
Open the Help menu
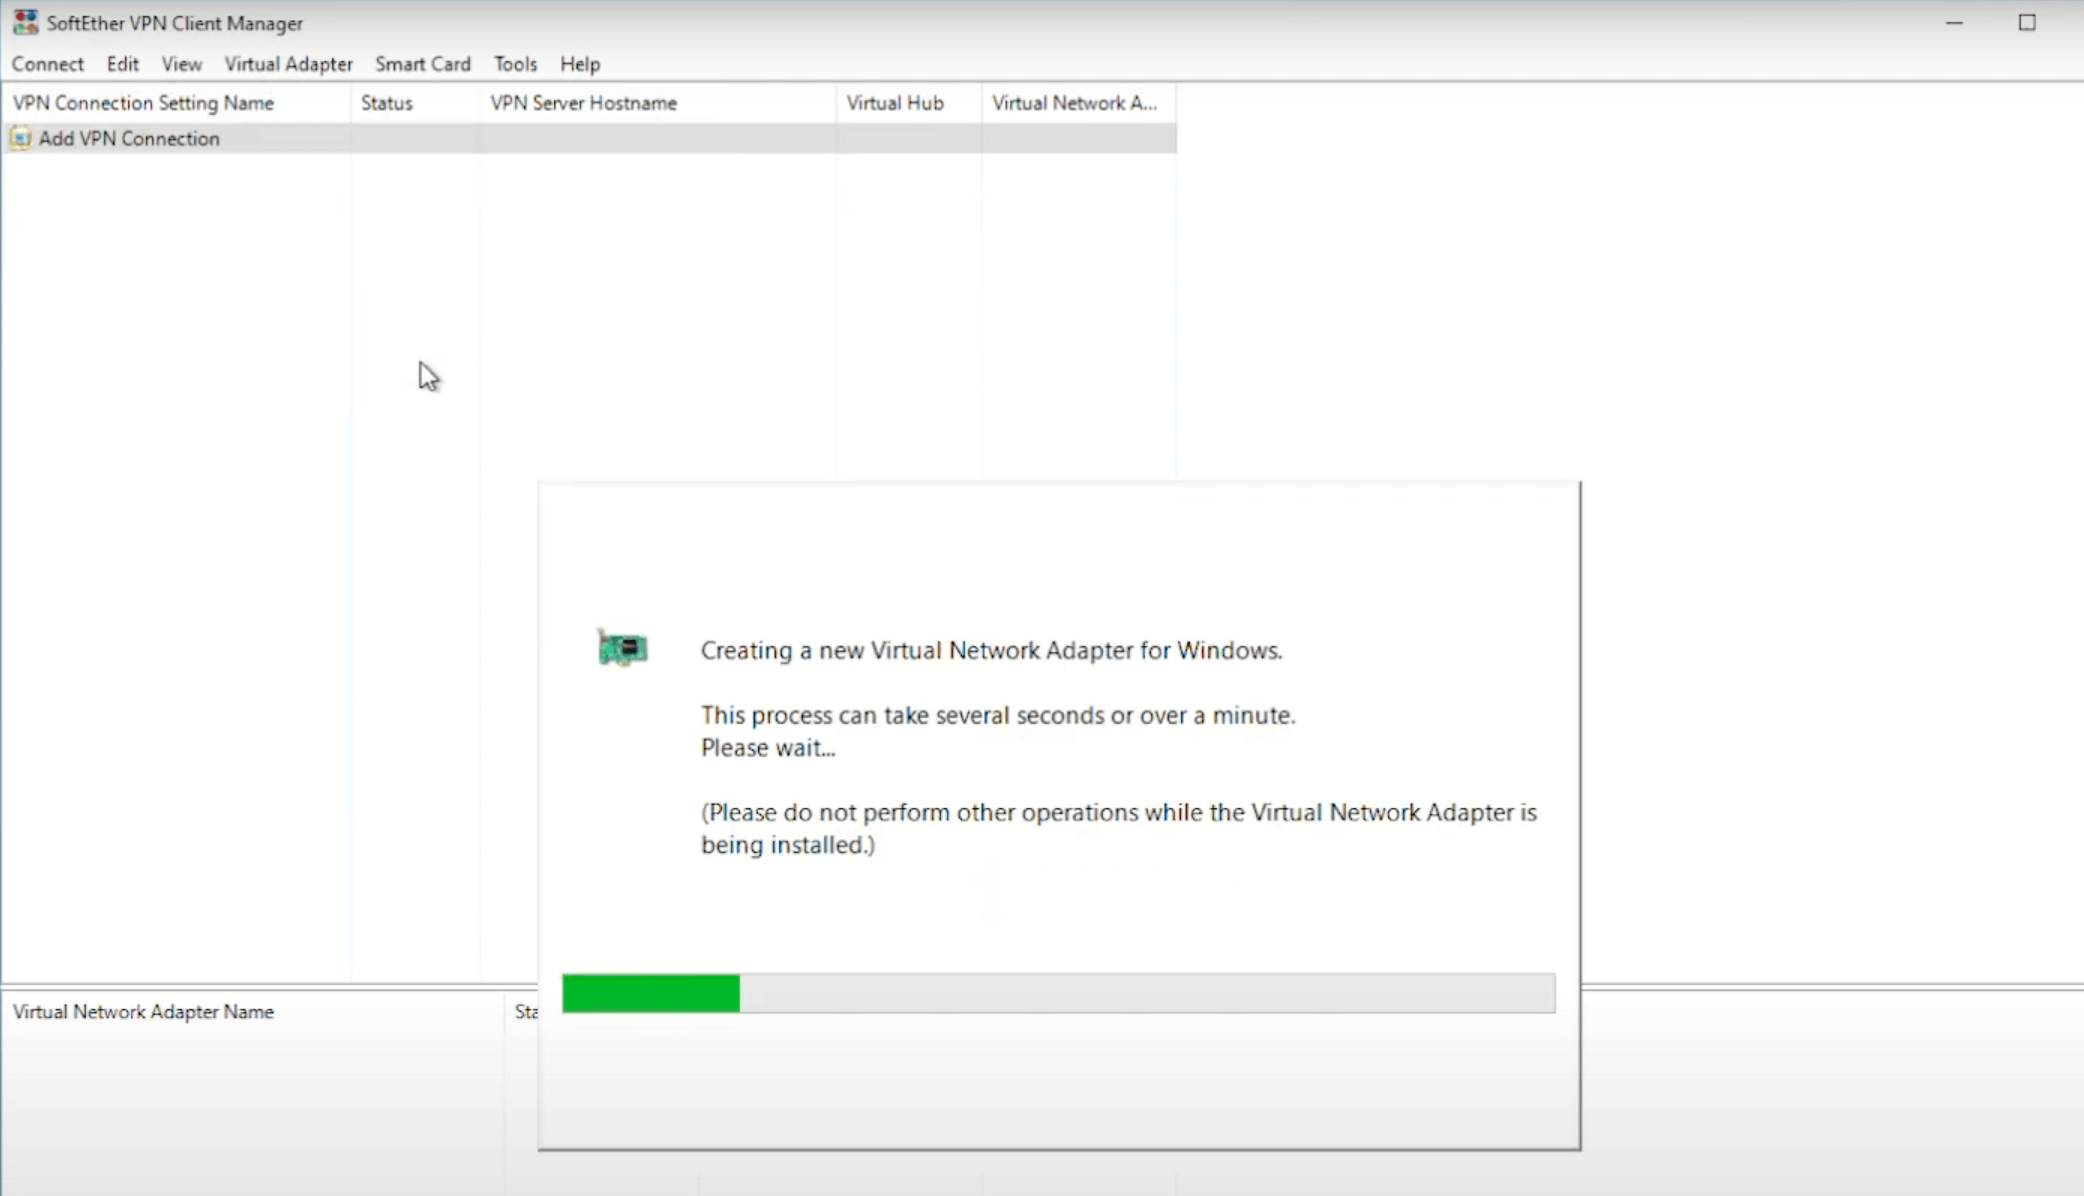pos(580,63)
